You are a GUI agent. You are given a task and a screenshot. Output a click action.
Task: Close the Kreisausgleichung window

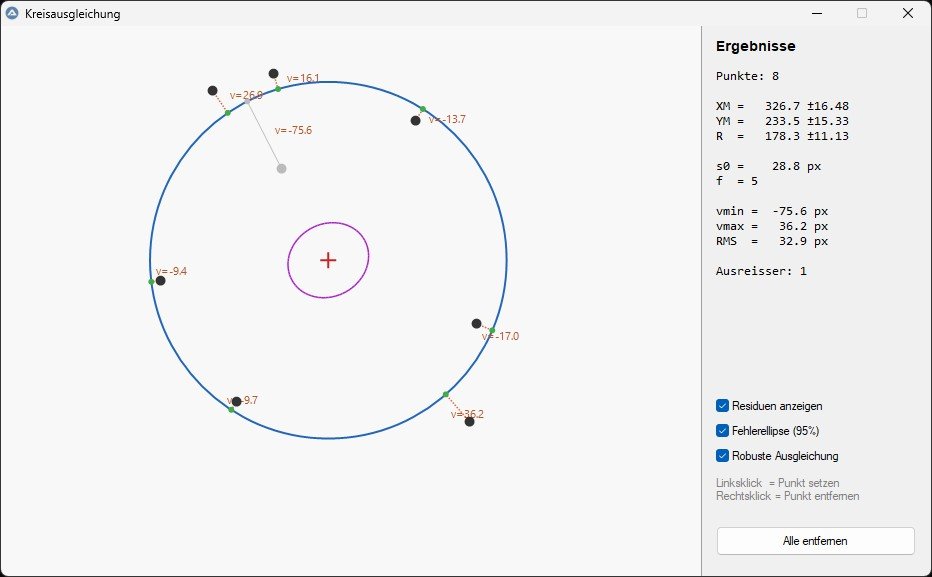(907, 14)
